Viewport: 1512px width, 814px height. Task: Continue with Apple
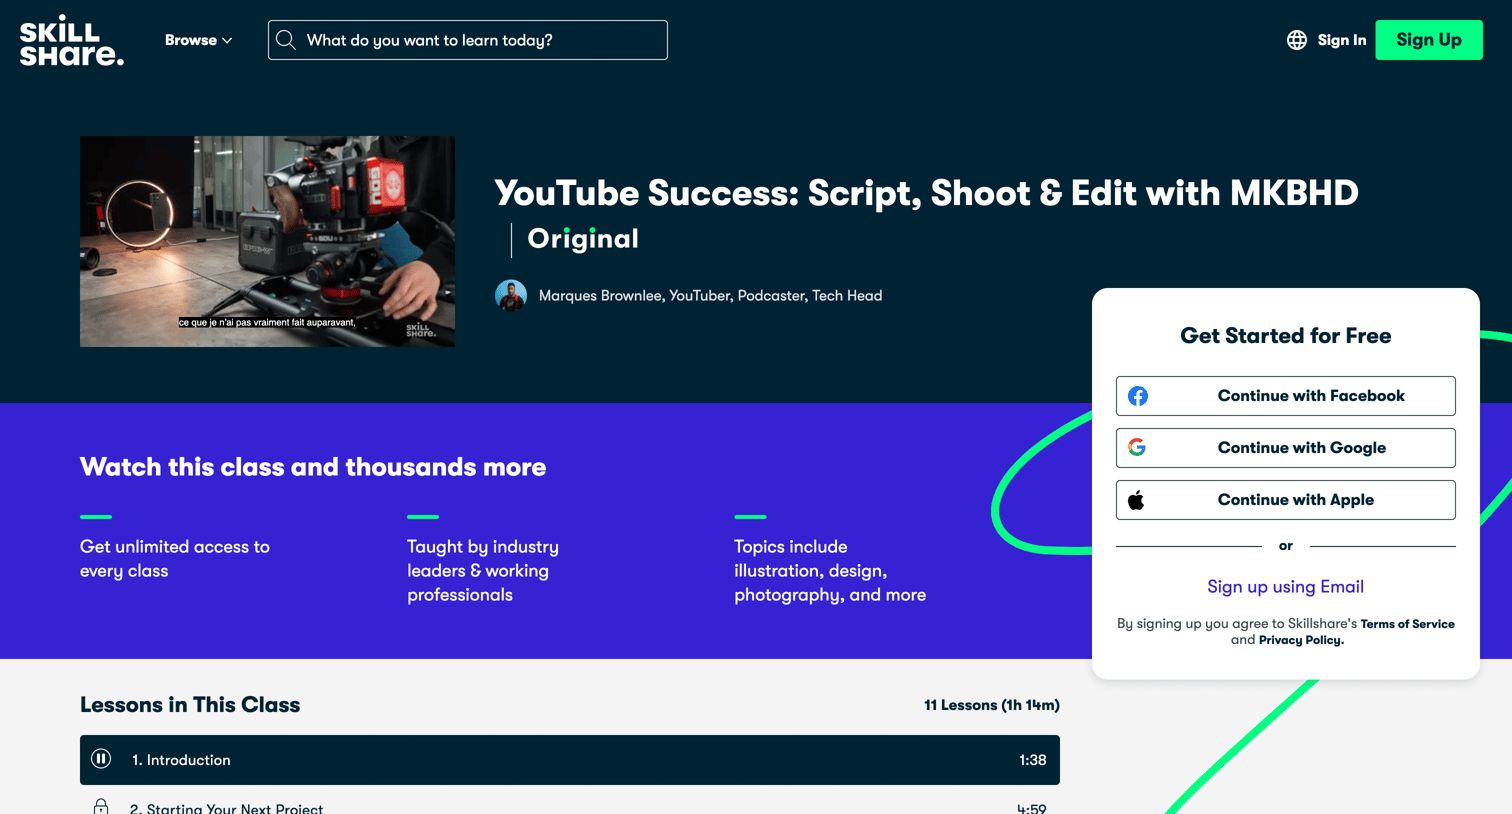pos(1286,500)
